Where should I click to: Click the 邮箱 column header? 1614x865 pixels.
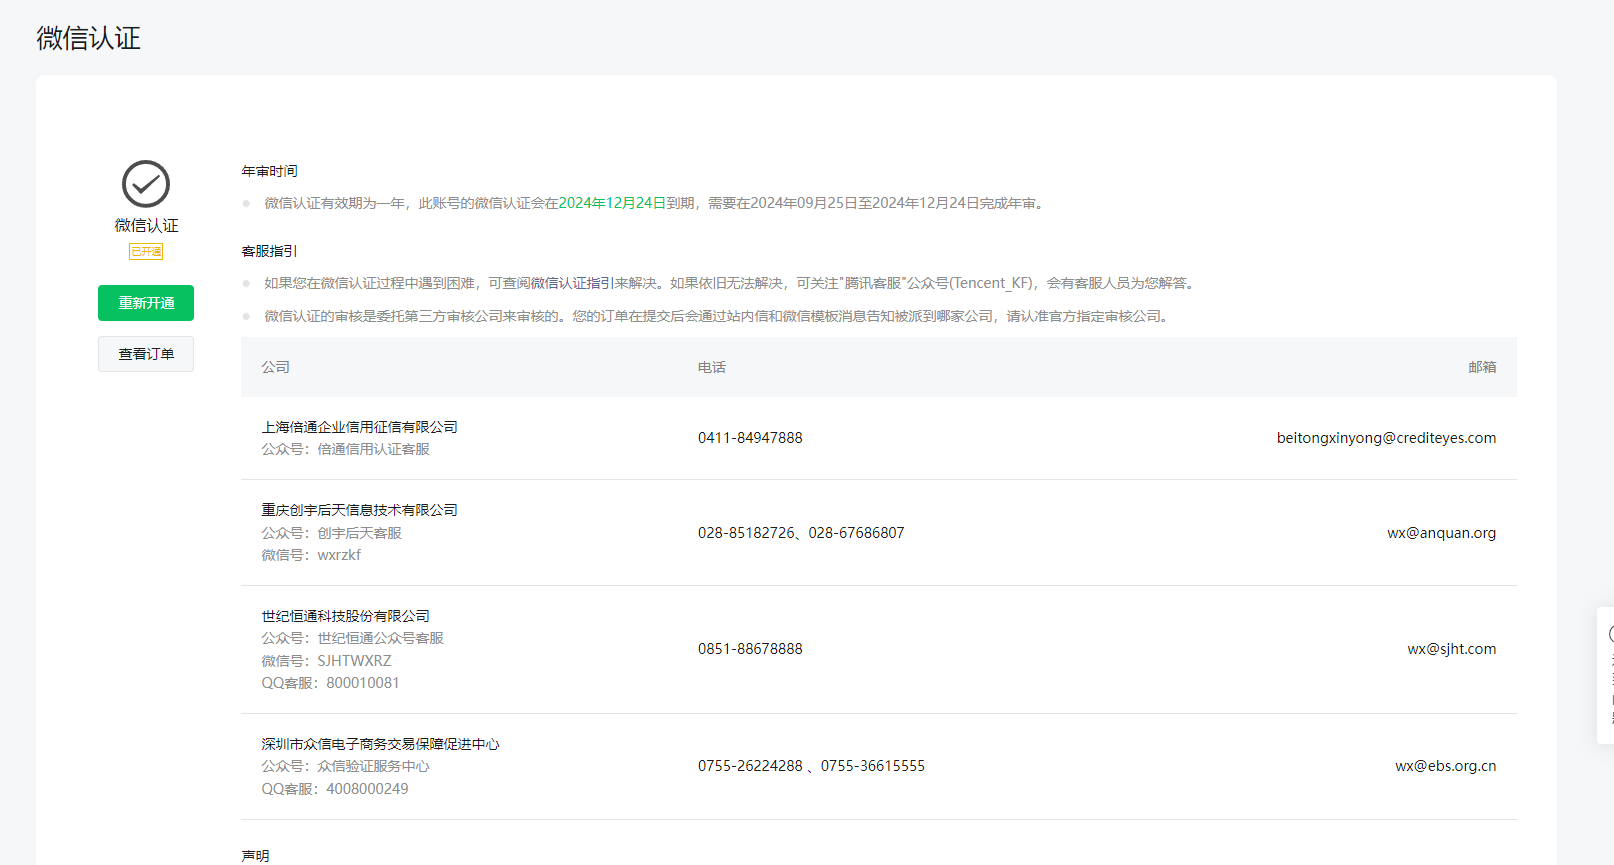click(x=1482, y=367)
